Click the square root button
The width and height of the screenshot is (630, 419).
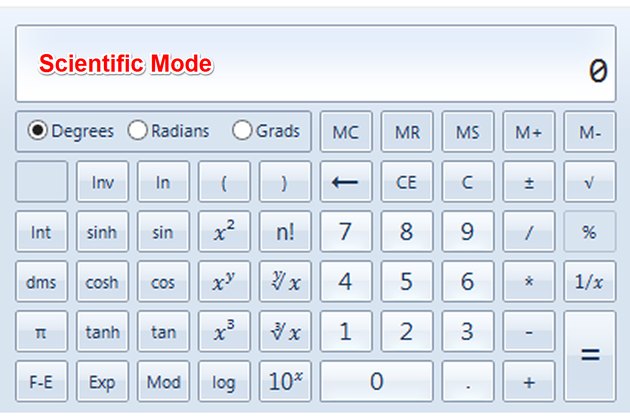click(x=589, y=182)
